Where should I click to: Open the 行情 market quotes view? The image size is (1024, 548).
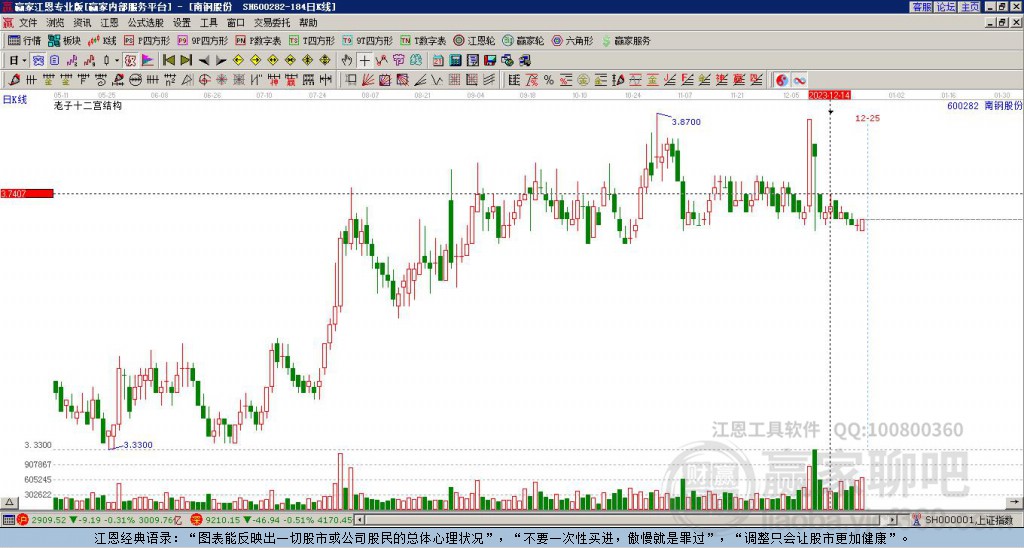pos(24,40)
